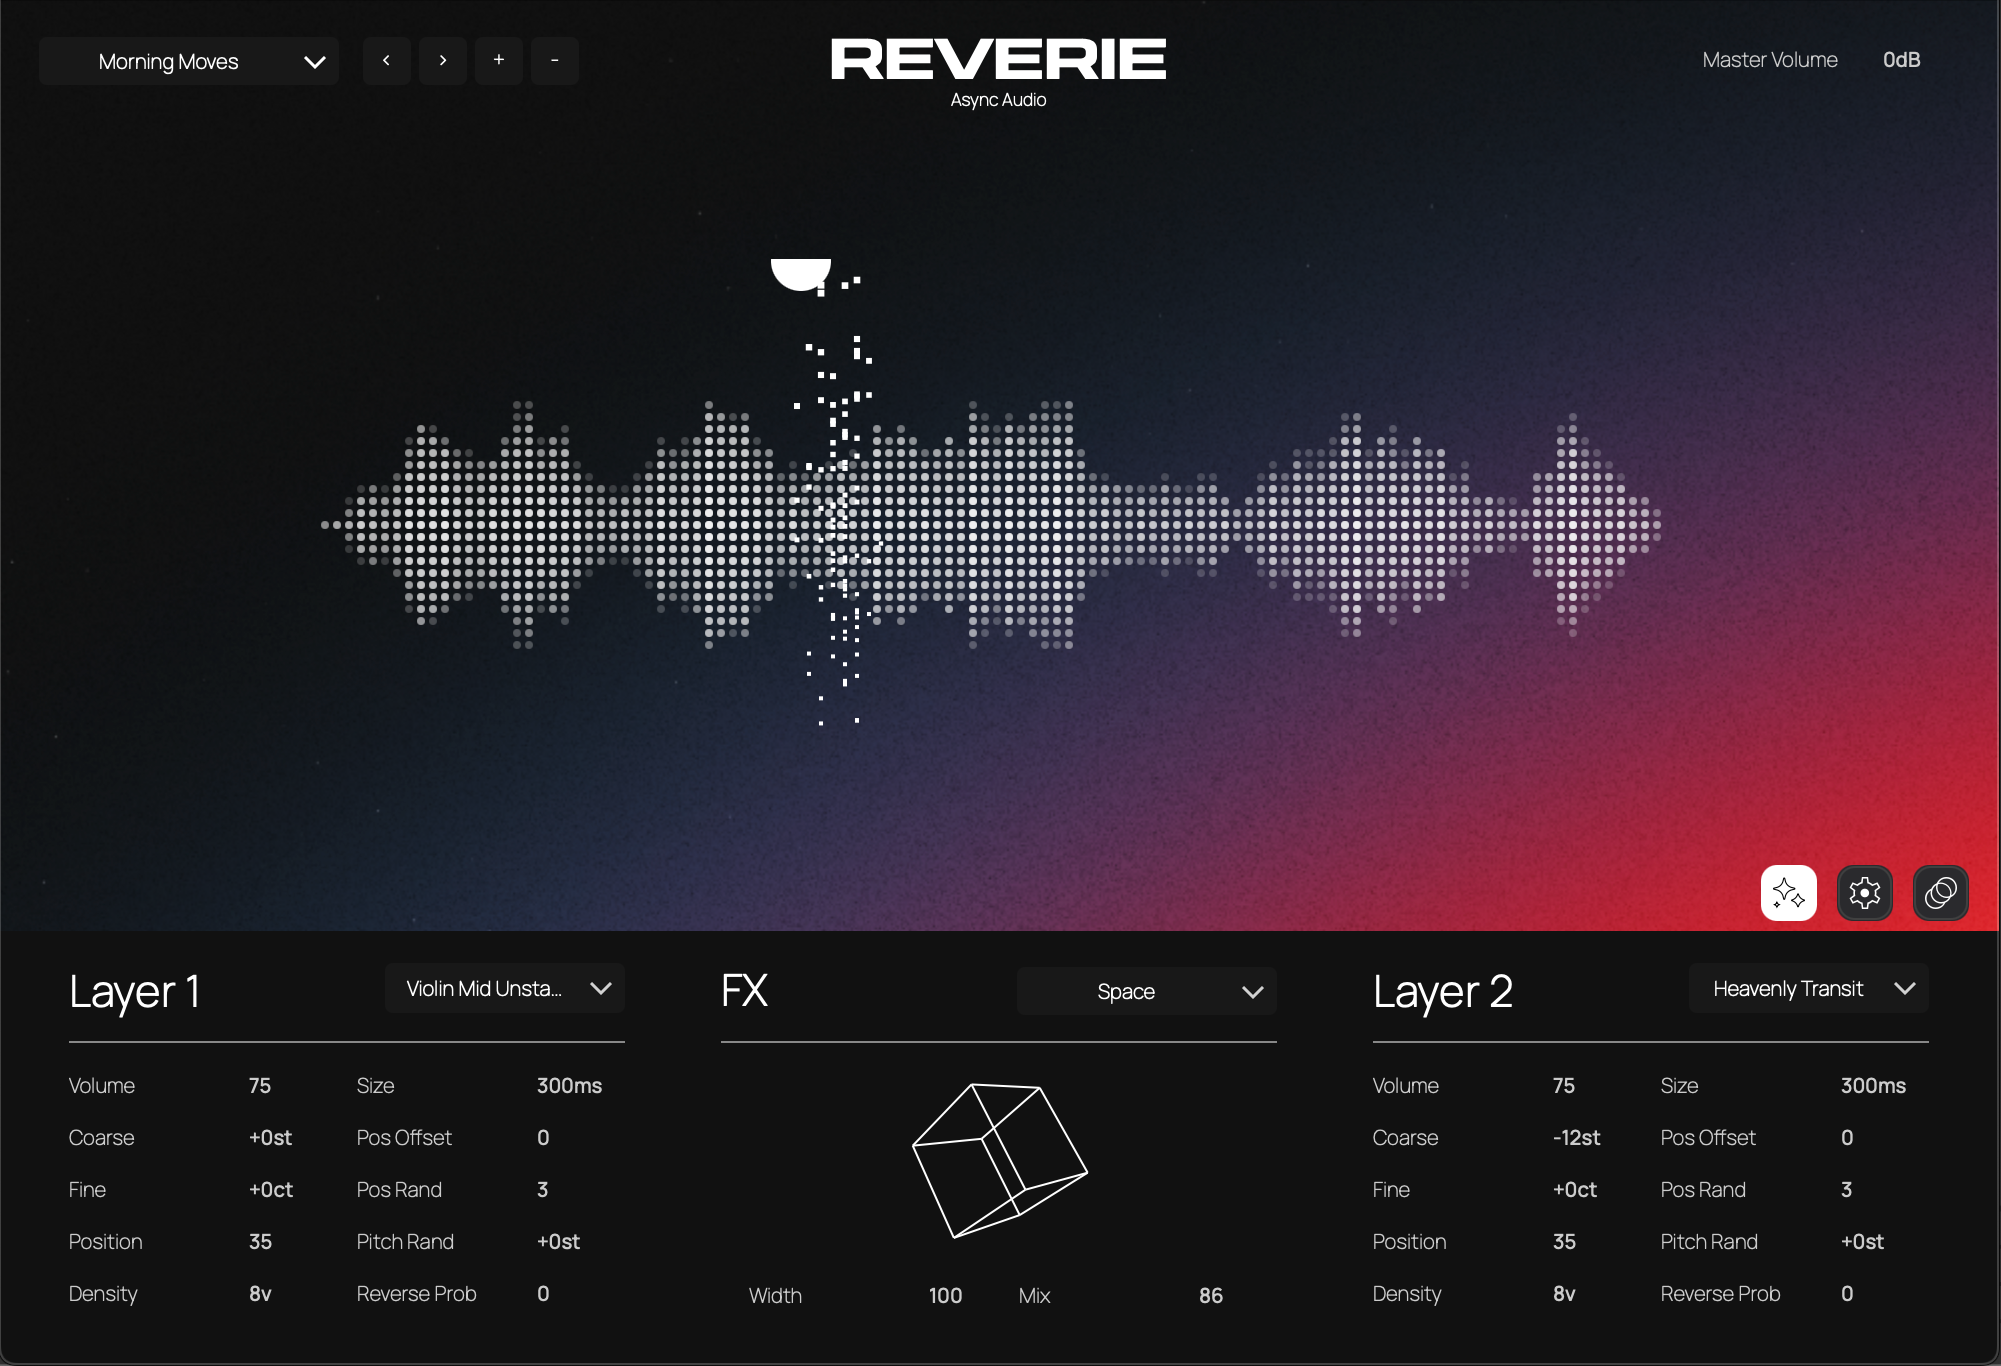Open the Heavenly Transit sample dropdown
This screenshot has width=2001, height=1366.
pyautogui.click(x=1808, y=989)
